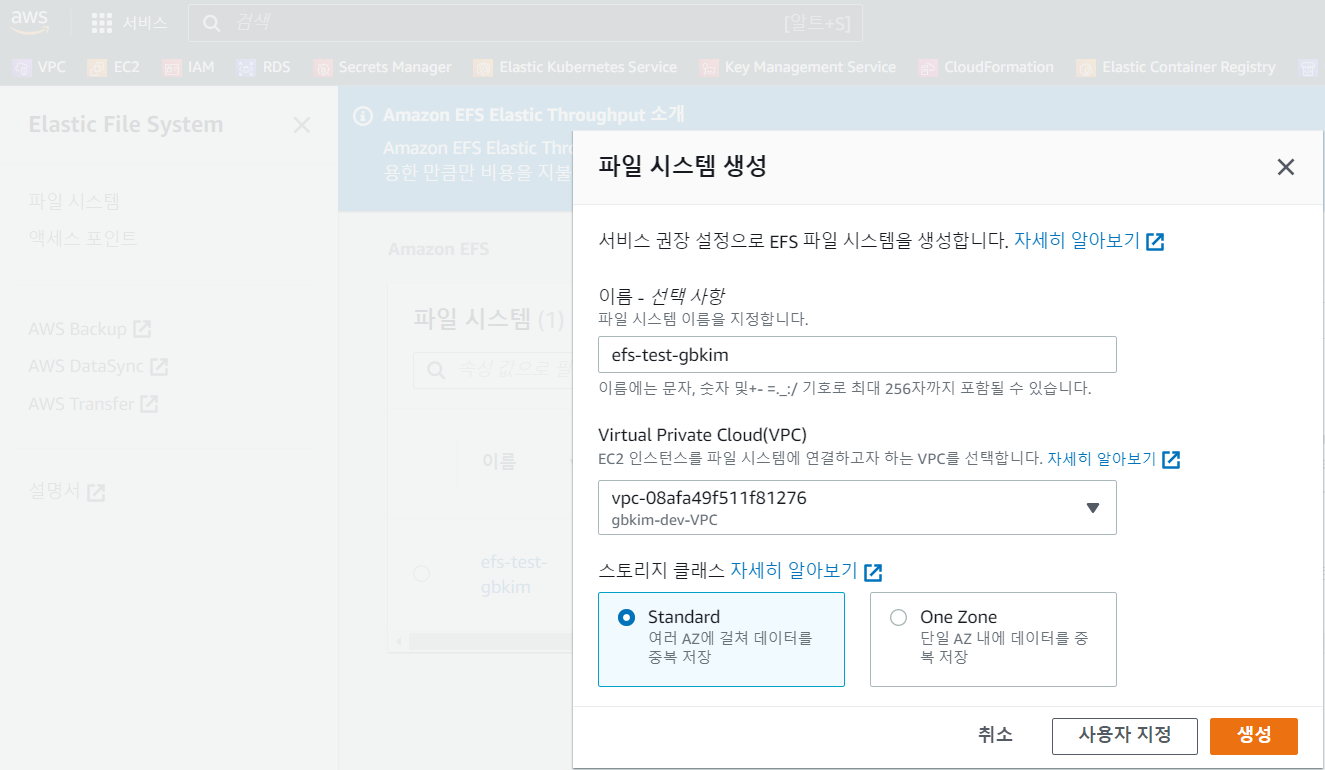Viewport: 1325px width, 770px height.
Task: Click the 사용자 지정 button
Action: [1124, 735]
